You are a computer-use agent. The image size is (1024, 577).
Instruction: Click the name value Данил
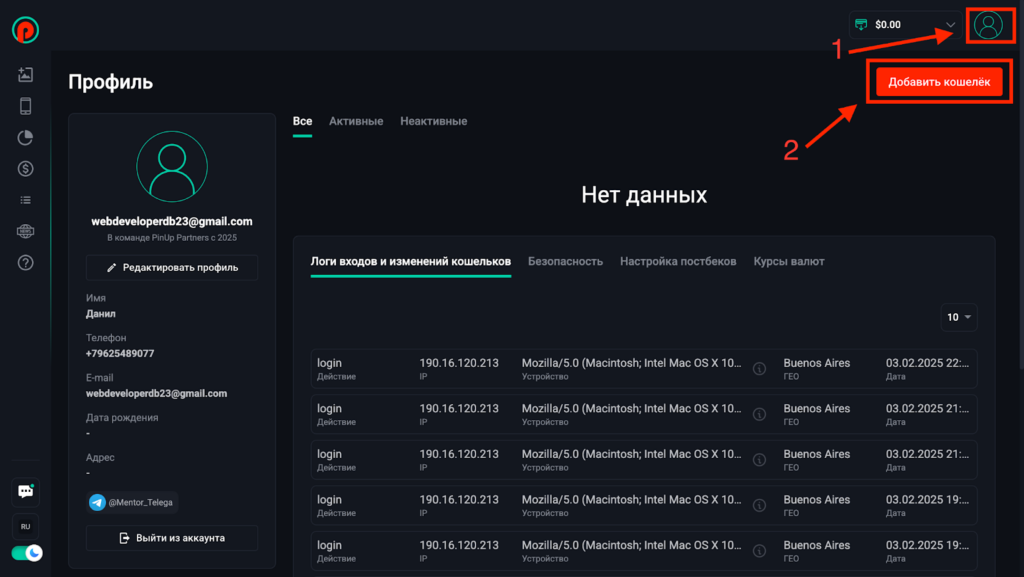(101, 314)
